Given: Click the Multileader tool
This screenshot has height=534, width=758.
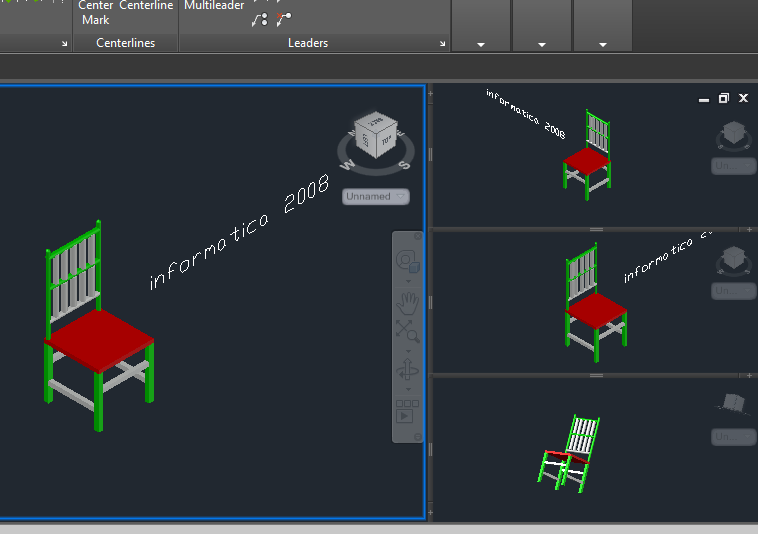Looking at the screenshot, I should (214, 6).
